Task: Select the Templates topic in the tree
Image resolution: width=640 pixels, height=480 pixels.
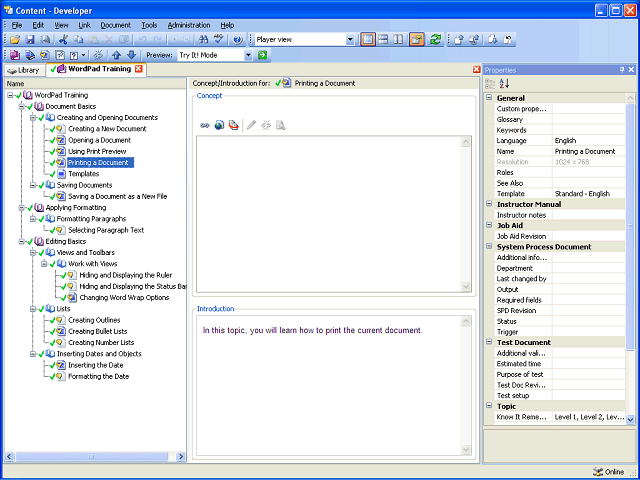Action: [83, 174]
